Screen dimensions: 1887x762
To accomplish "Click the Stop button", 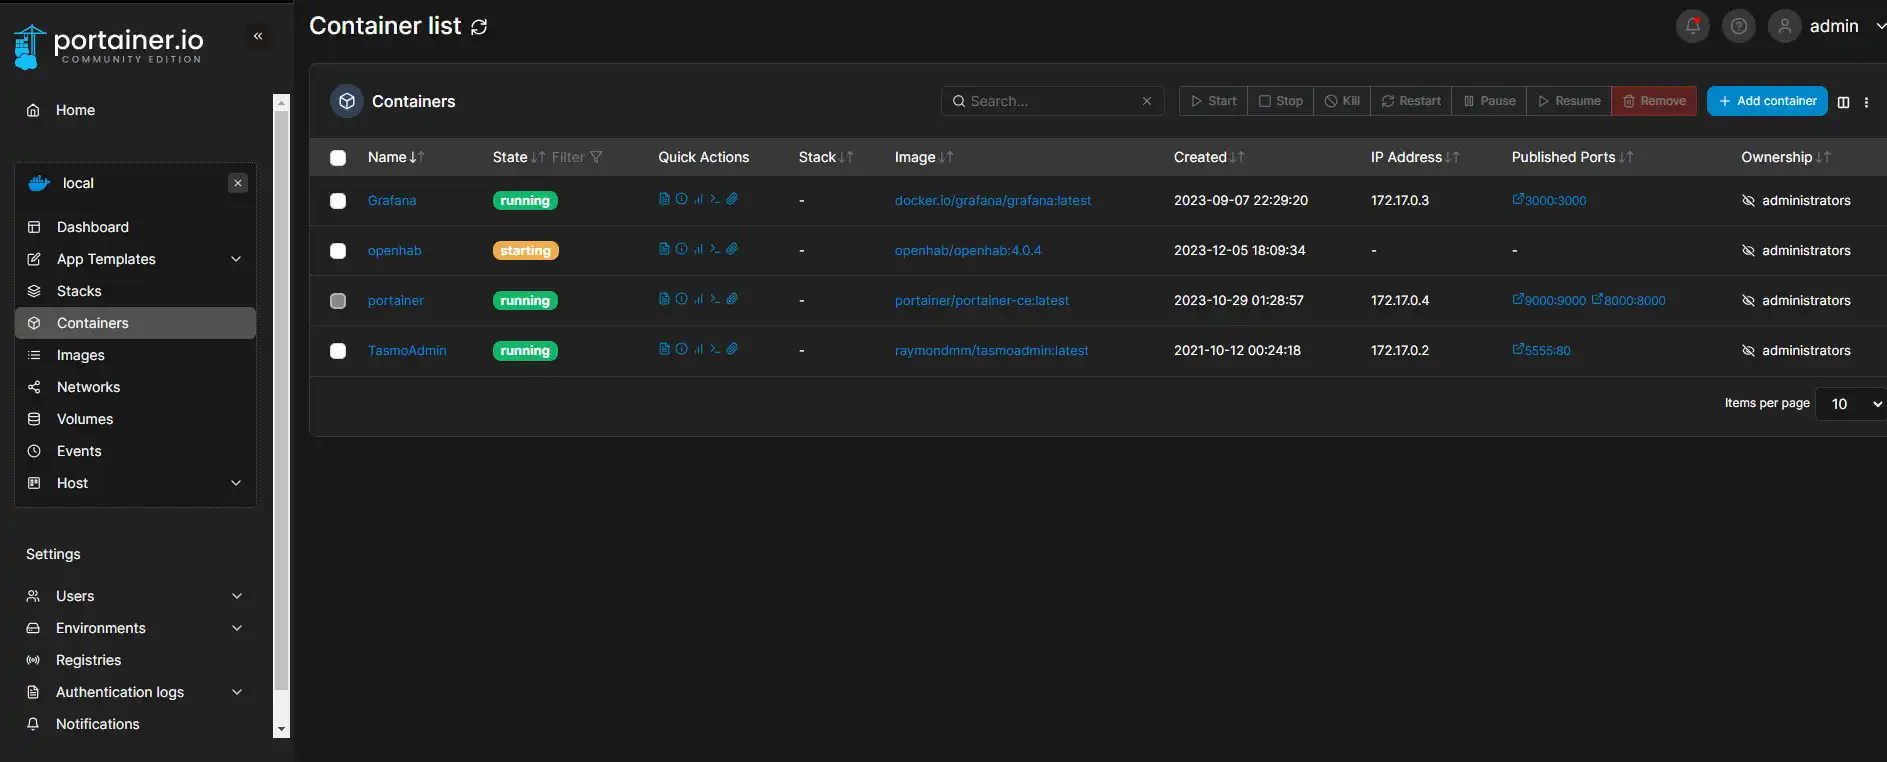I will (x=1281, y=101).
